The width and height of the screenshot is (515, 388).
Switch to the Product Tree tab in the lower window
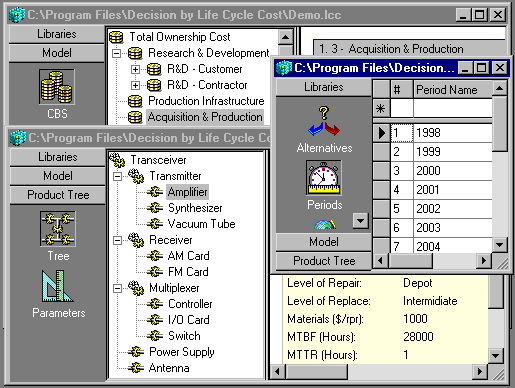coord(58,195)
